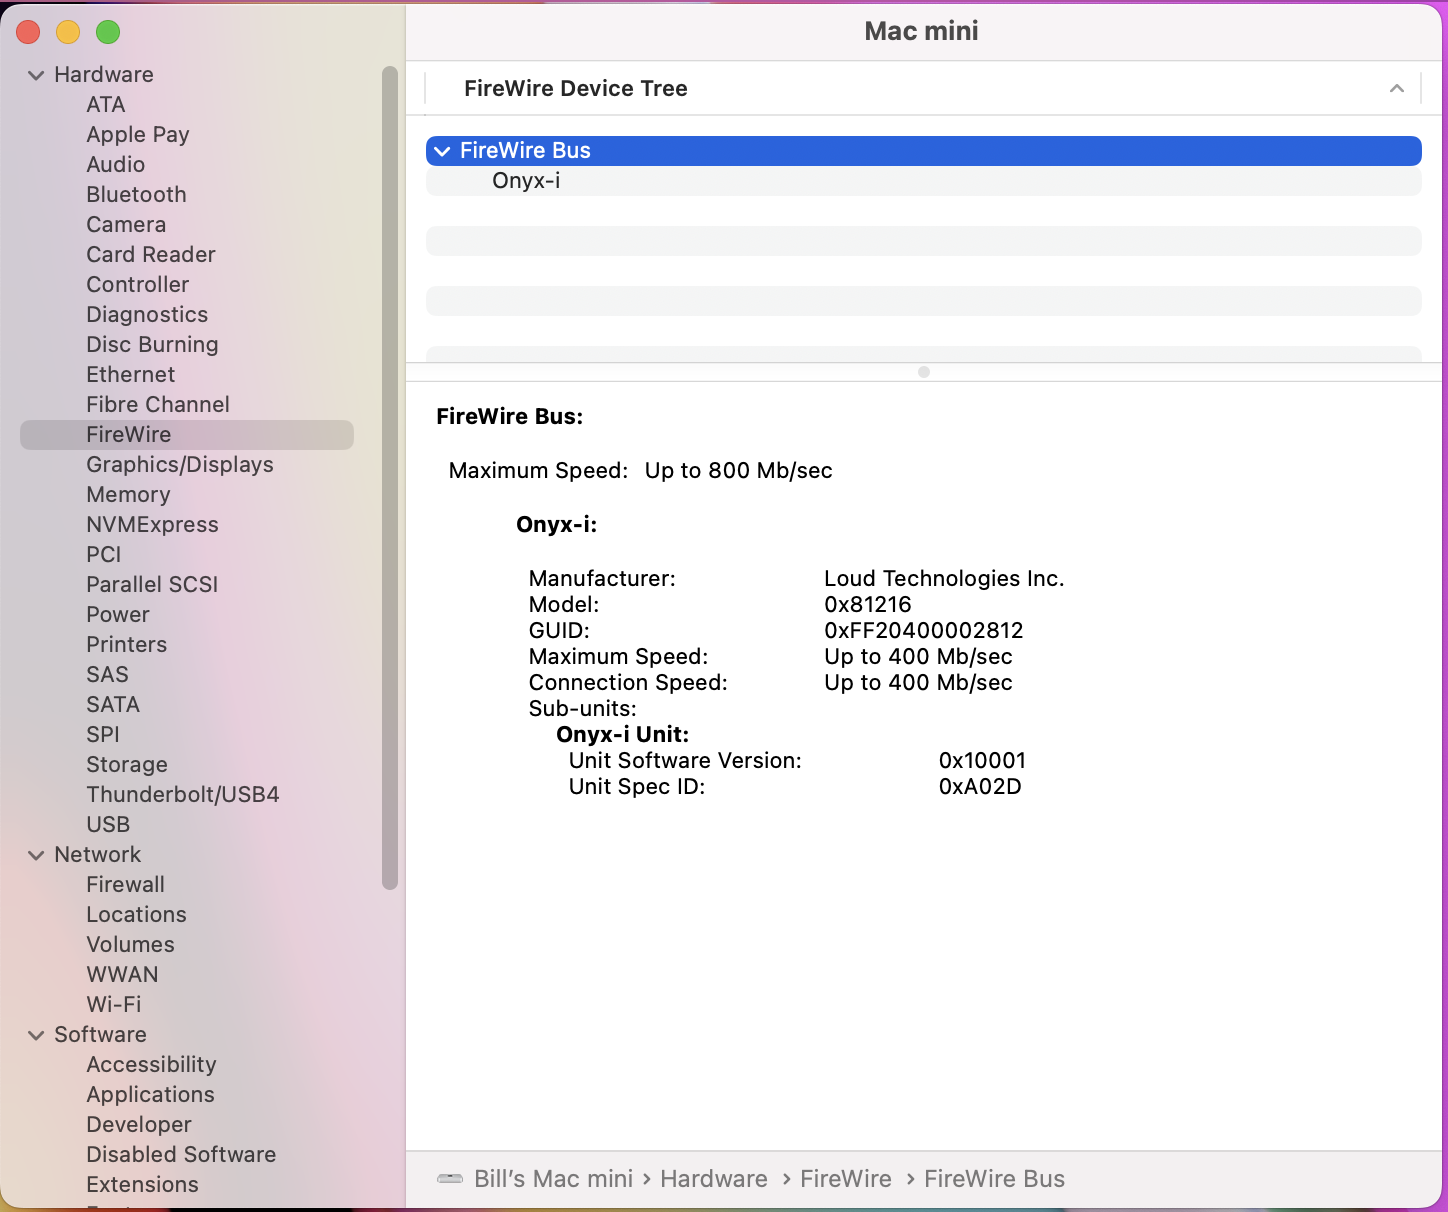Collapse the Software section chevron
This screenshot has width=1448, height=1212.
point(36,1035)
